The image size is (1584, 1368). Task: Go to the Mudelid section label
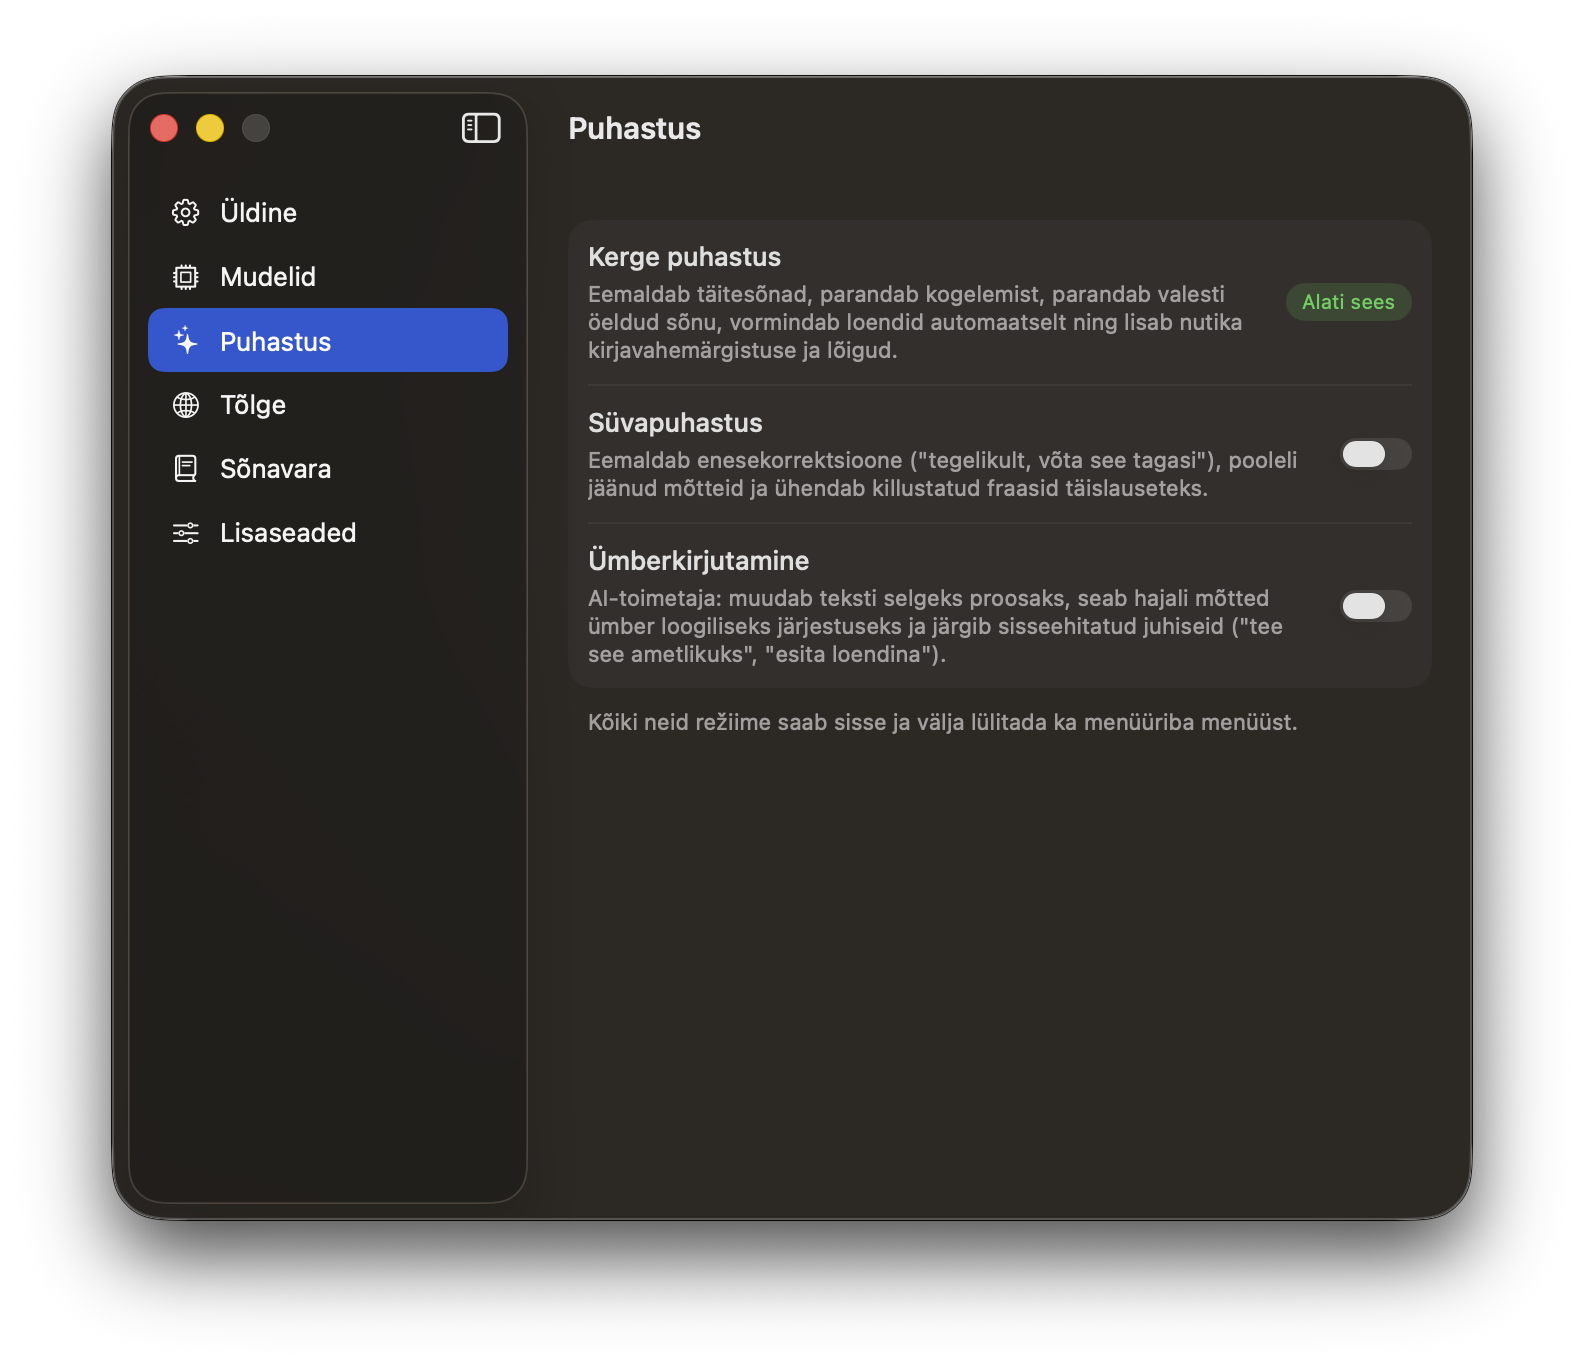pos(268,277)
